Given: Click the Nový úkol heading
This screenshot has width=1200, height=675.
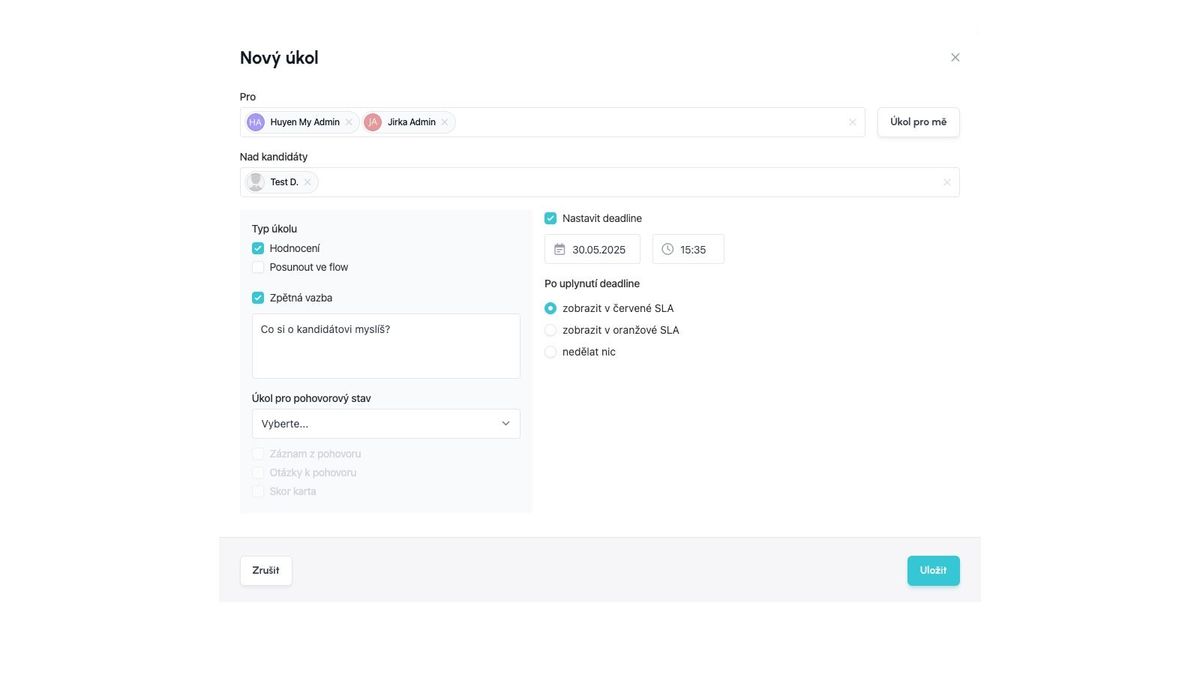Looking at the screenshot, I should tap(279, 58).
